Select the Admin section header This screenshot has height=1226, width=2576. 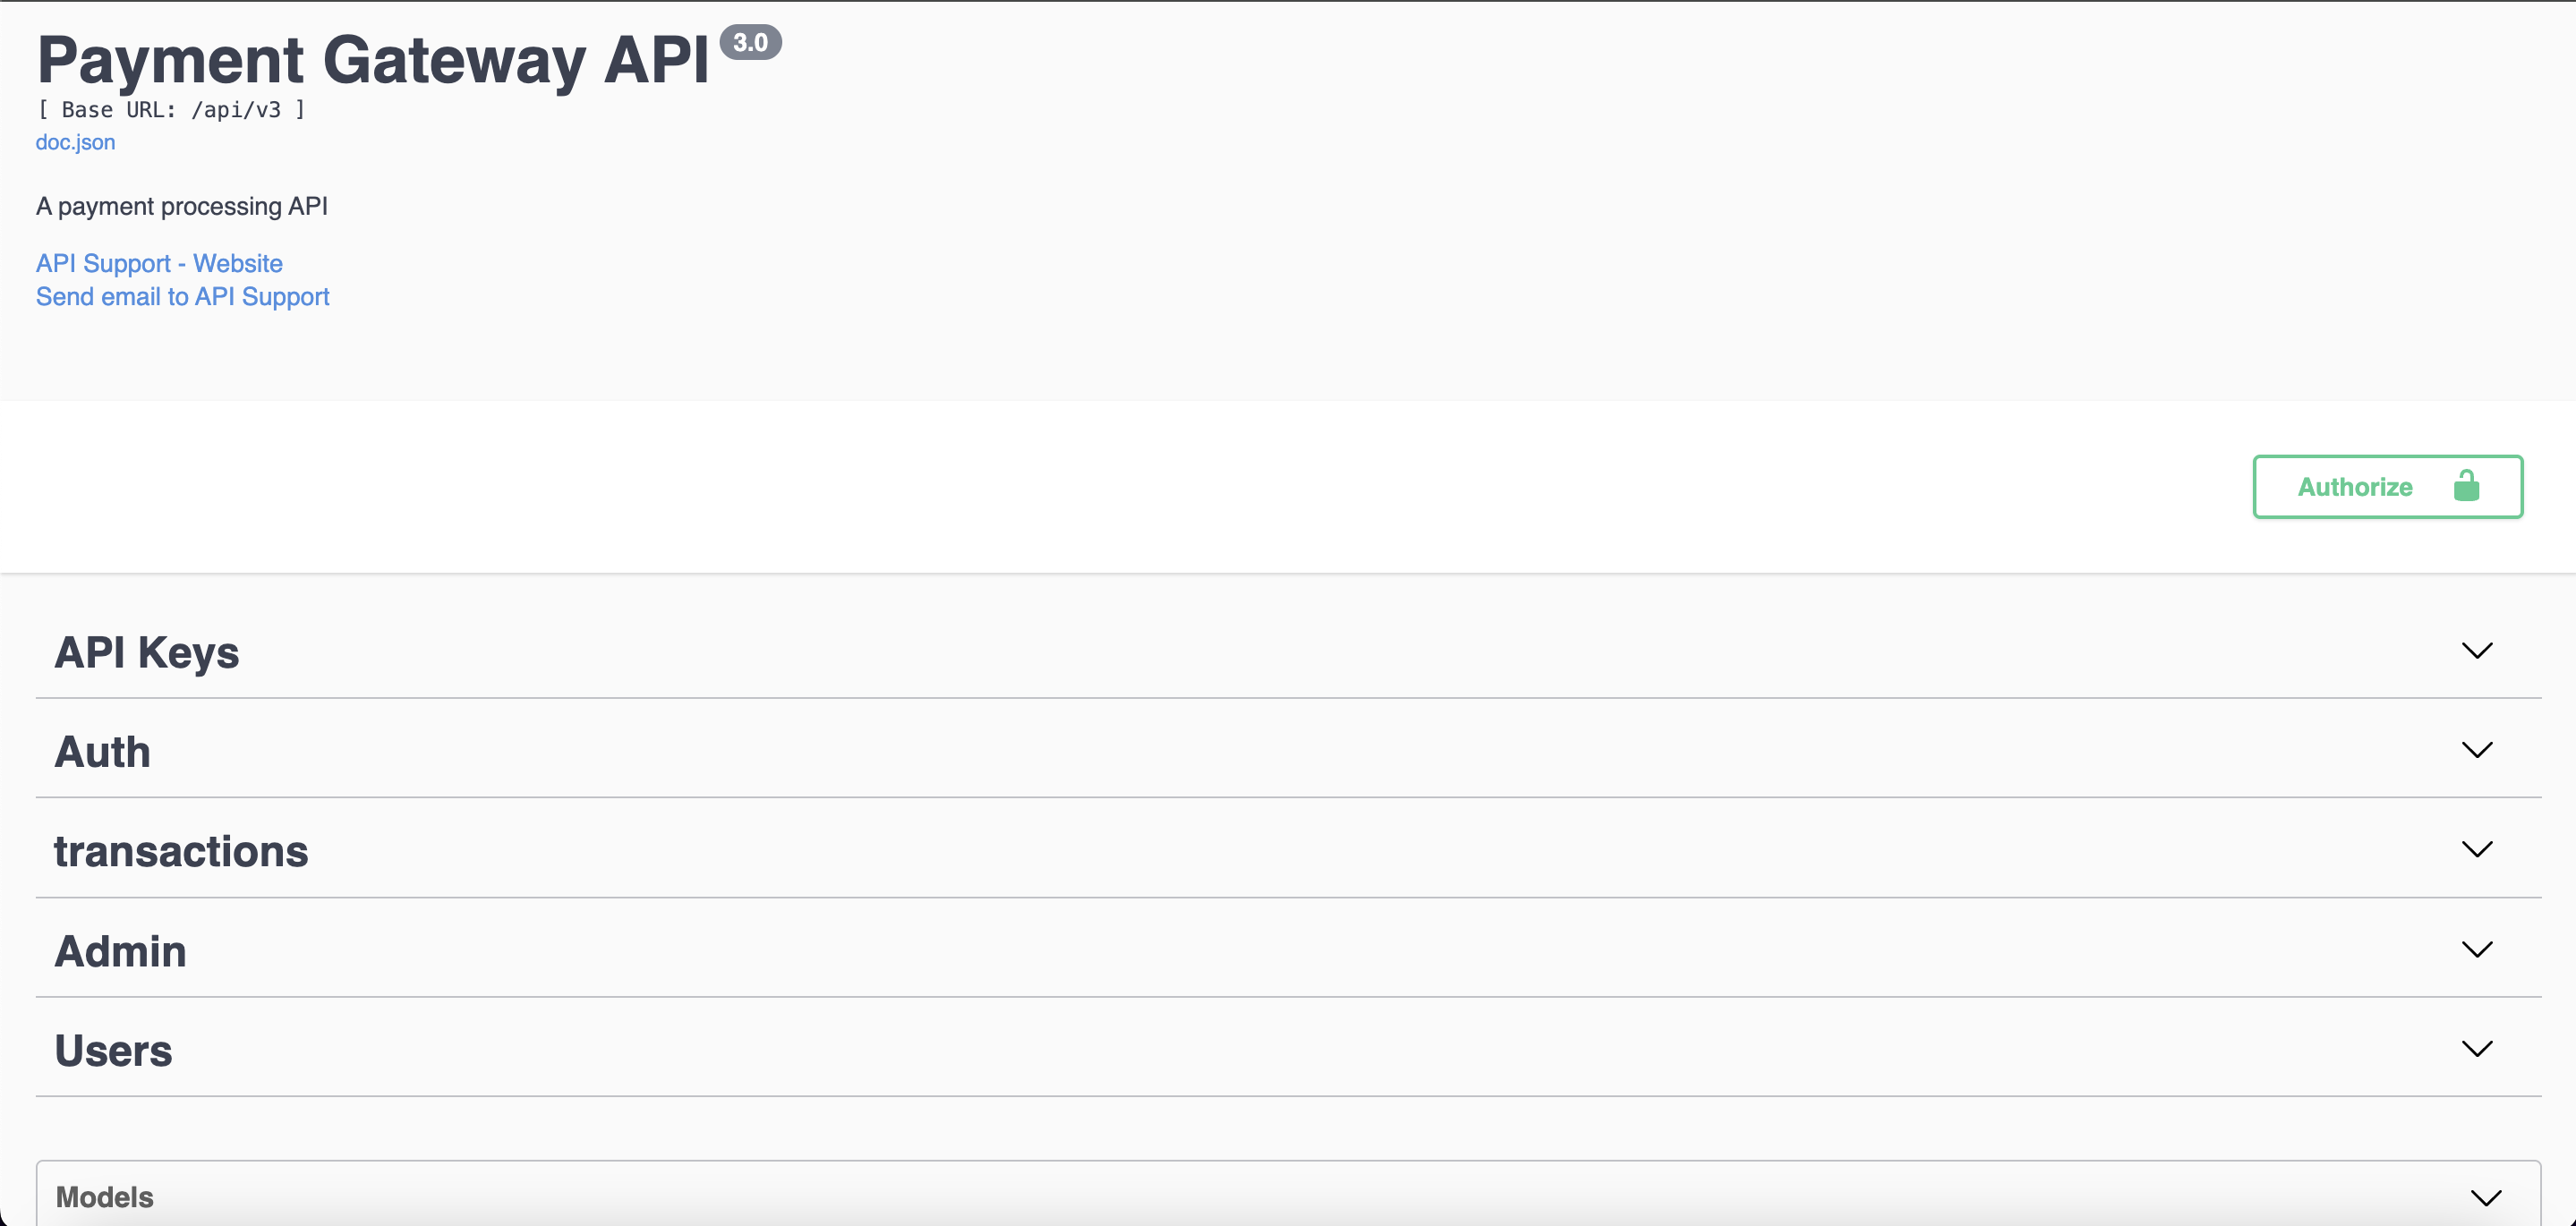tap(120, 951)
